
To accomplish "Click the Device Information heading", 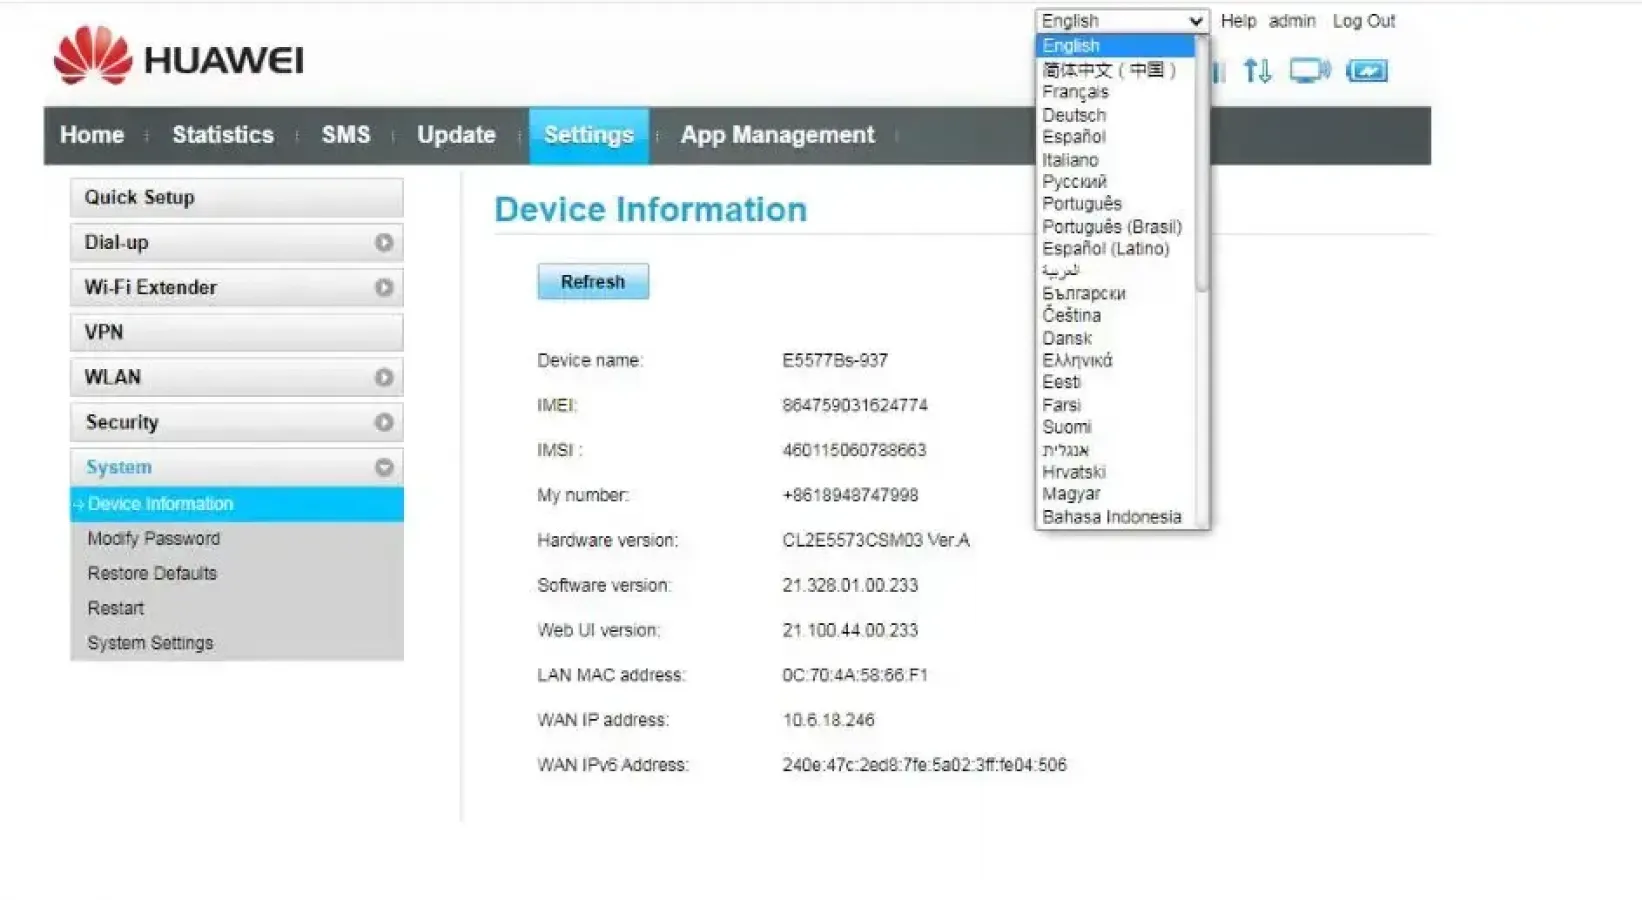I will (x=650, y=210).
